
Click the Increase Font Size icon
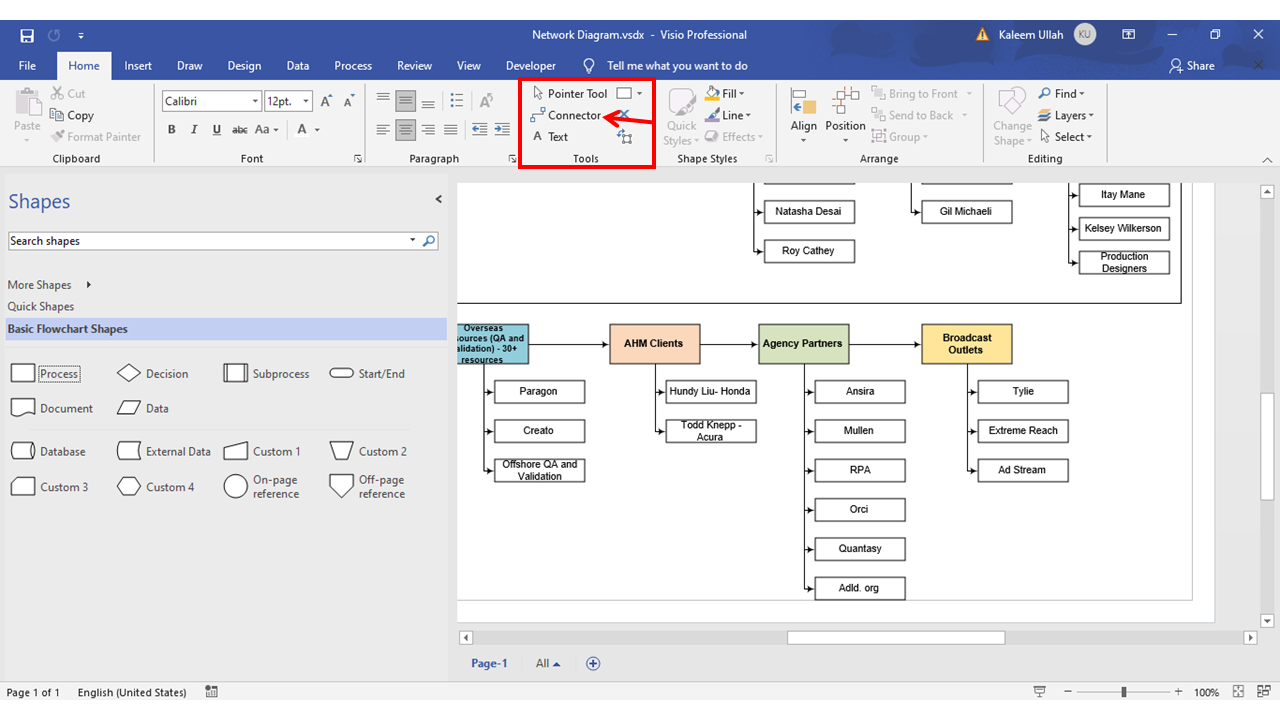(325, 100)
